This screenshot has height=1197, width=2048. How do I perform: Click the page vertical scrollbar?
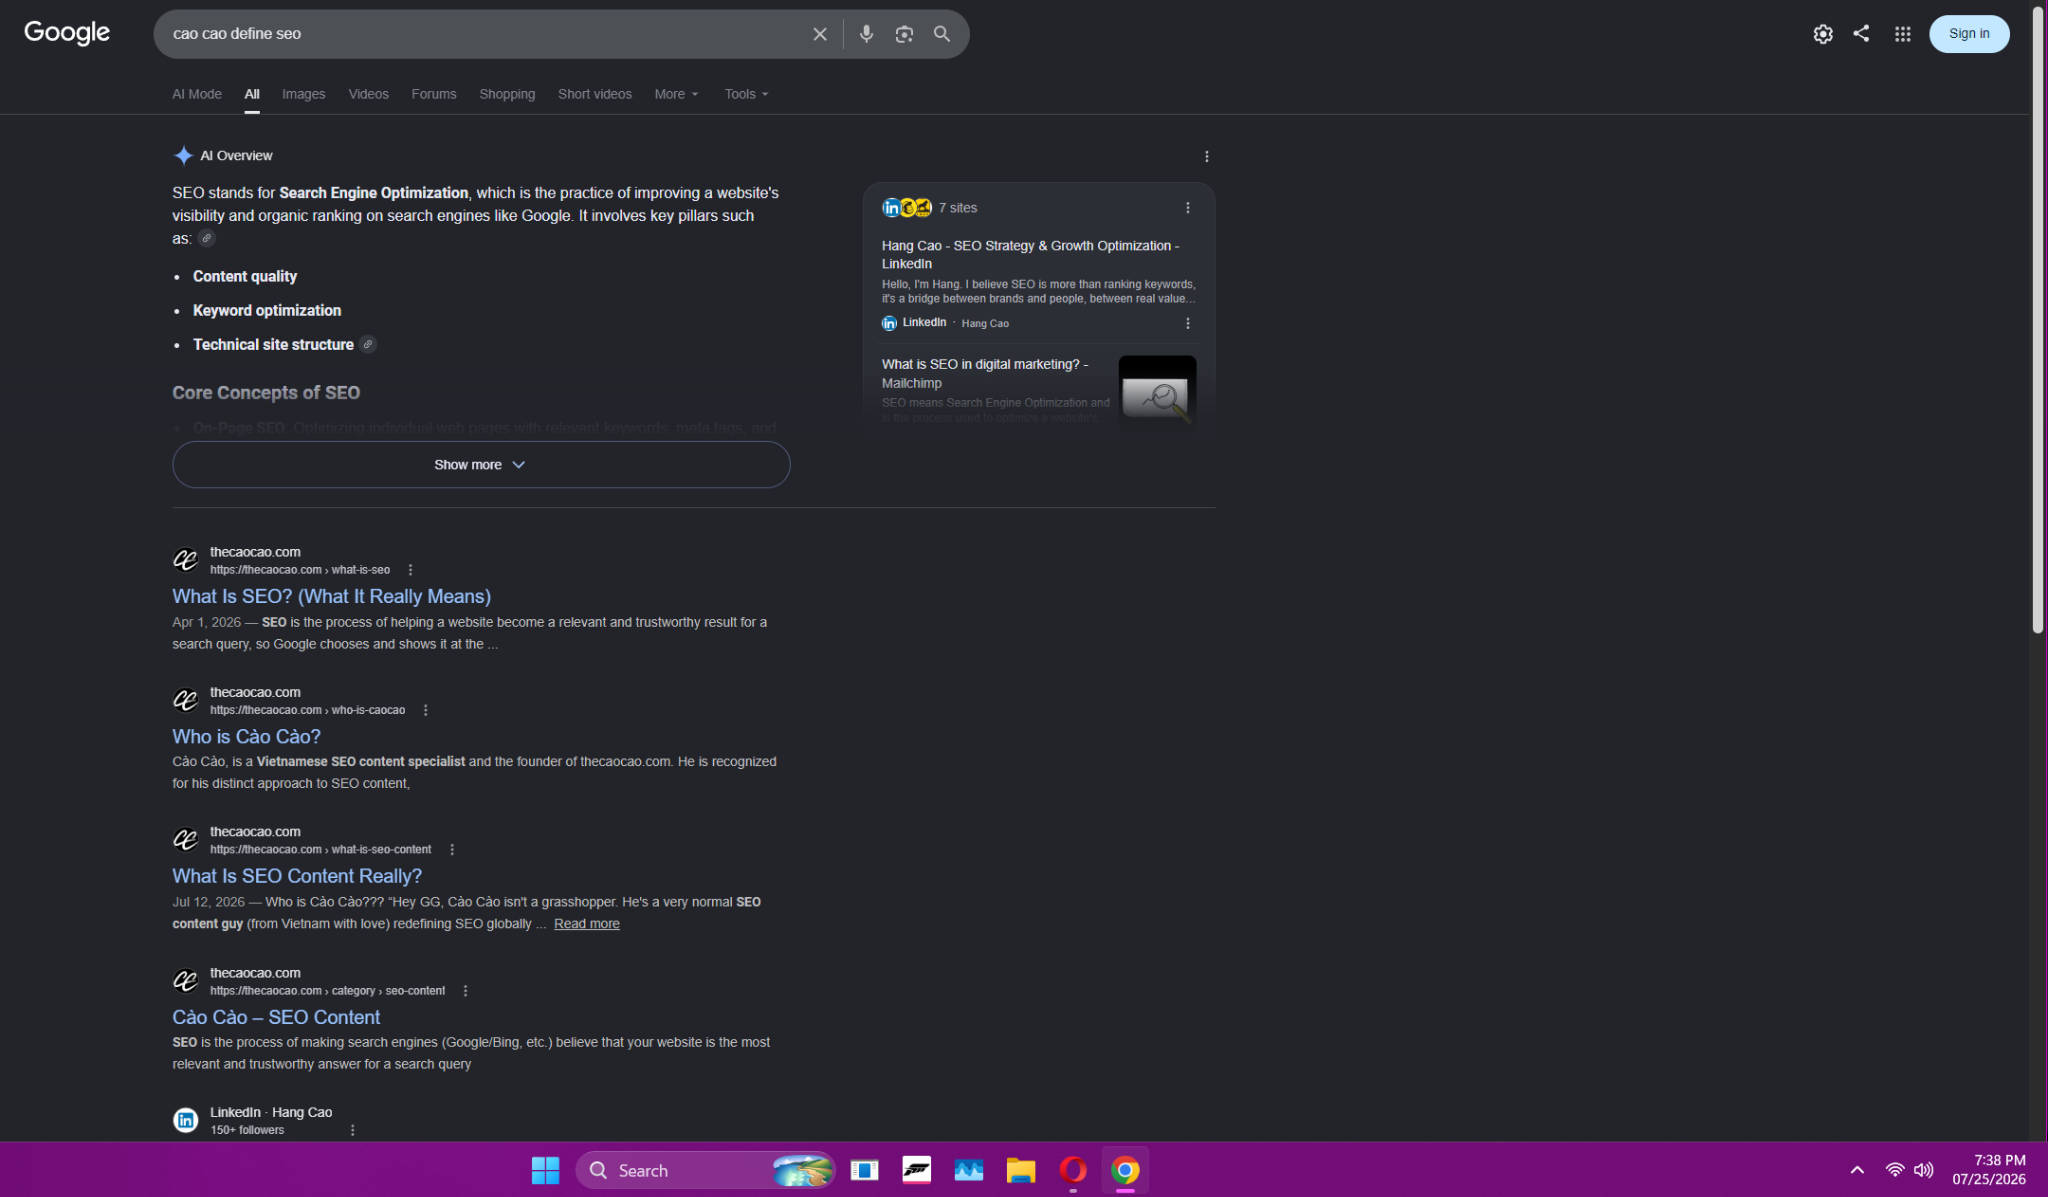pyautogui.click(x=2038, y=320)
